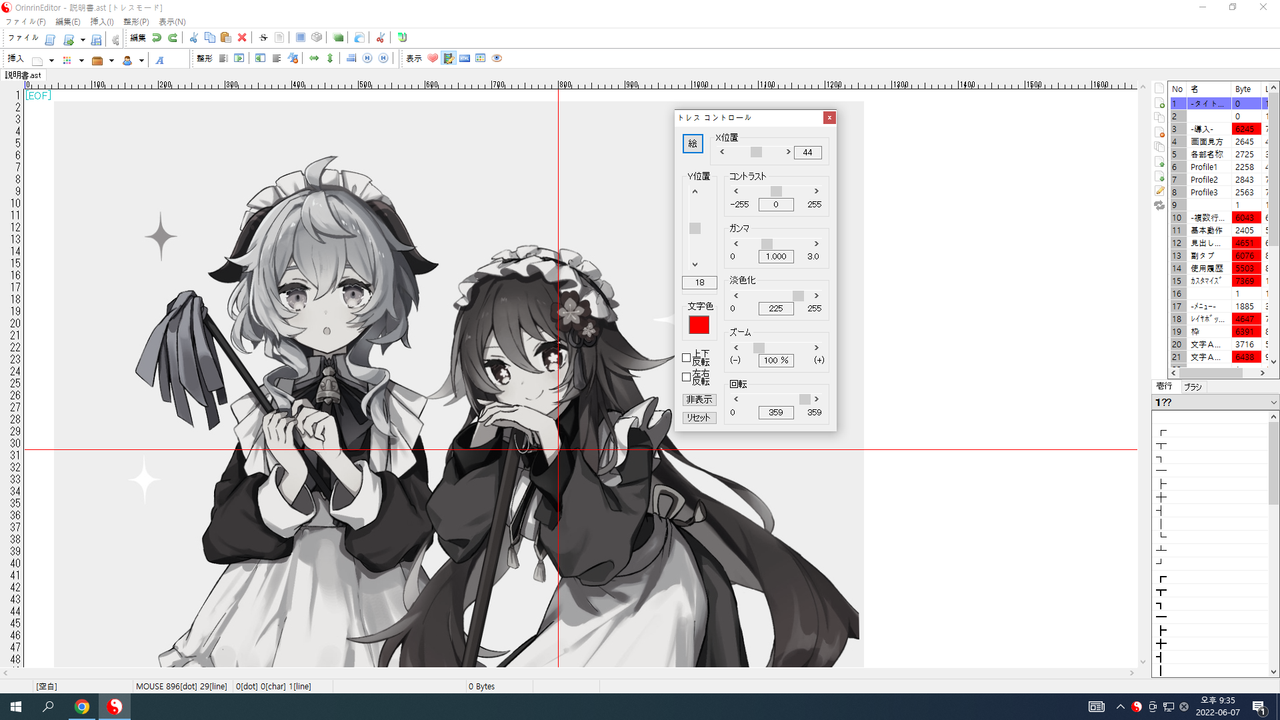Close the トレス コントロール dialog
This screenshot has width=1280, height=720.
[829, 118]
